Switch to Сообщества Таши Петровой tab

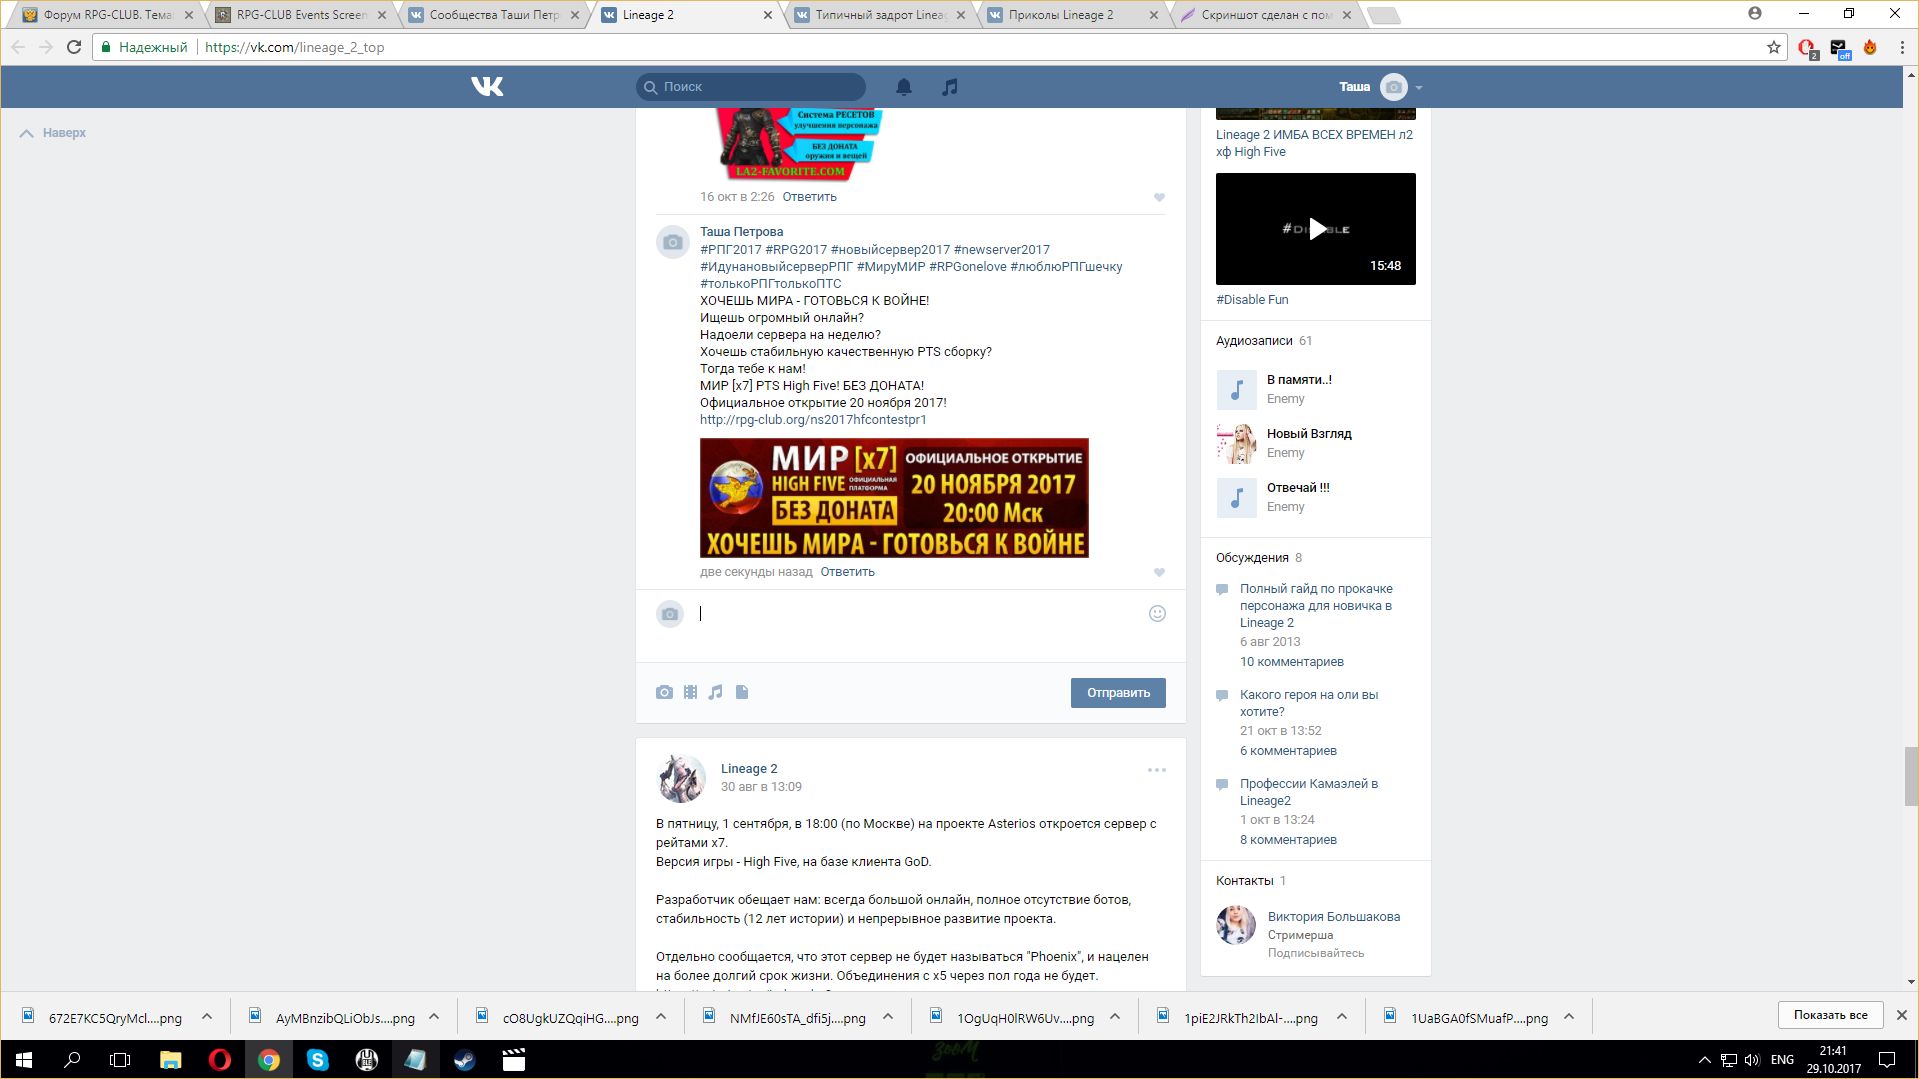point(494,15)
